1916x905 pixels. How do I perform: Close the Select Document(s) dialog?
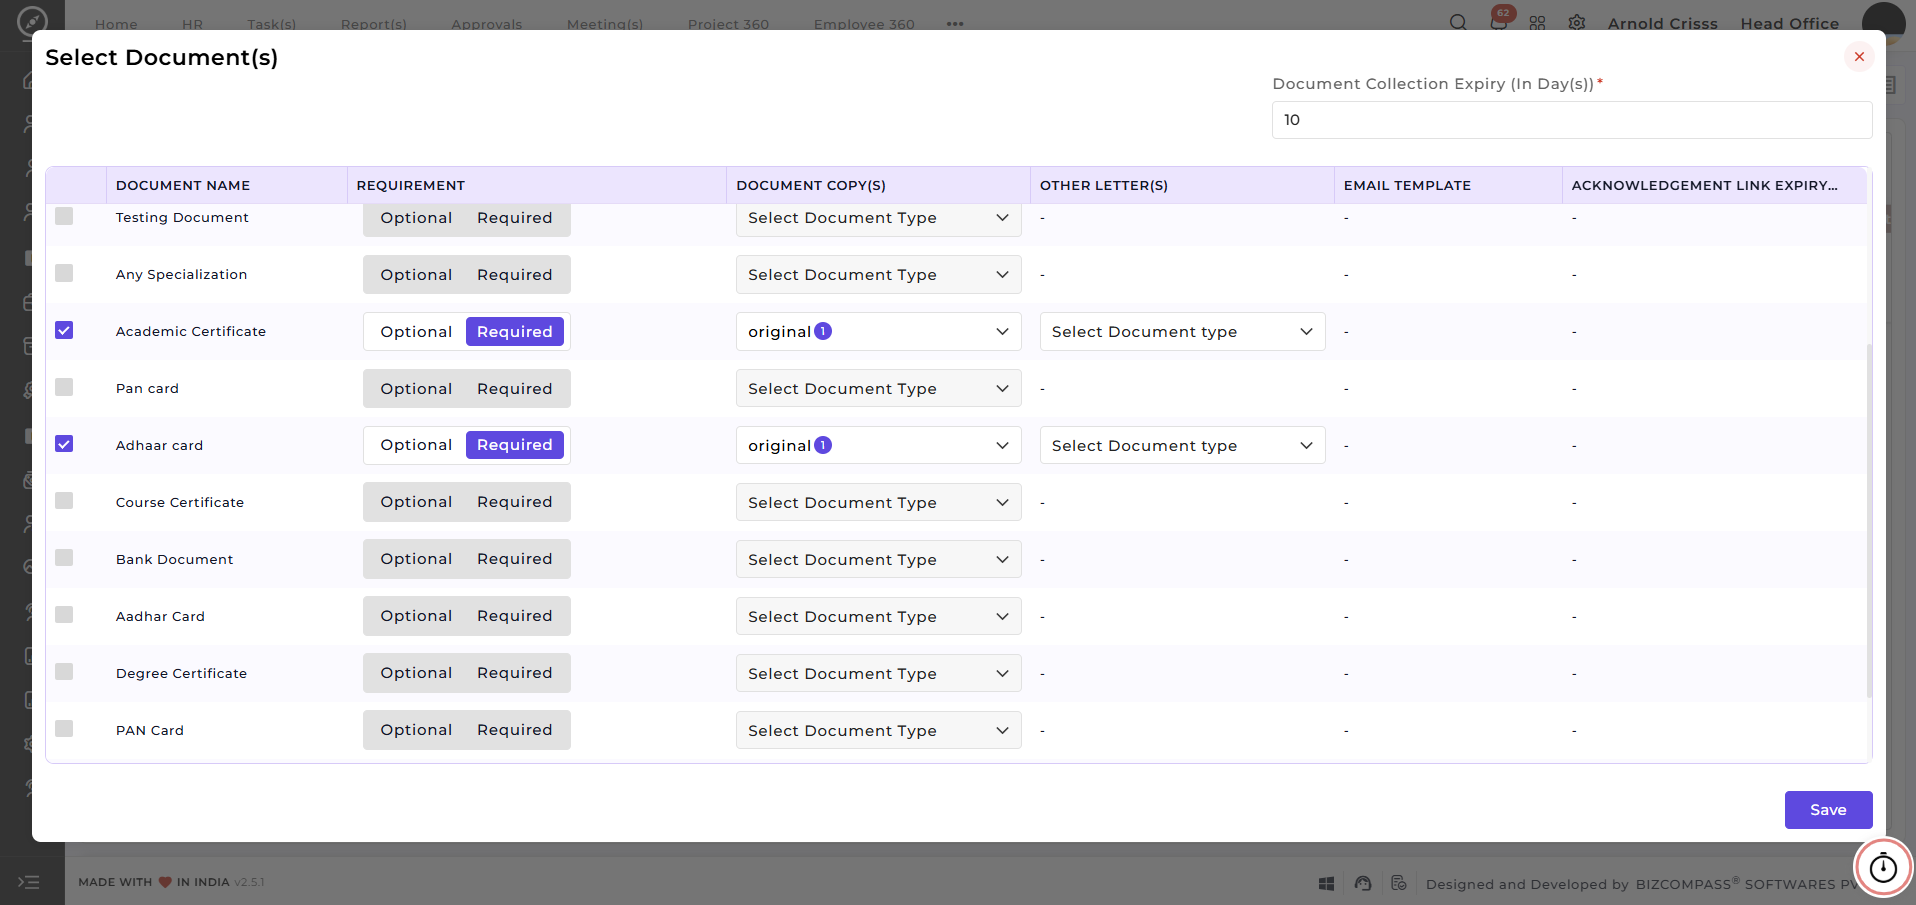pos(1859,57)
